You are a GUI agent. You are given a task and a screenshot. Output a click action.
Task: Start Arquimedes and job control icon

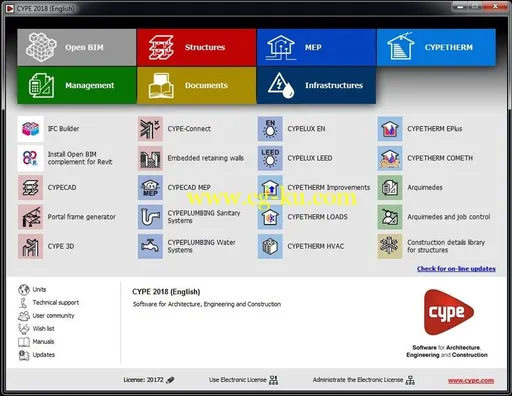coord(390,217)
